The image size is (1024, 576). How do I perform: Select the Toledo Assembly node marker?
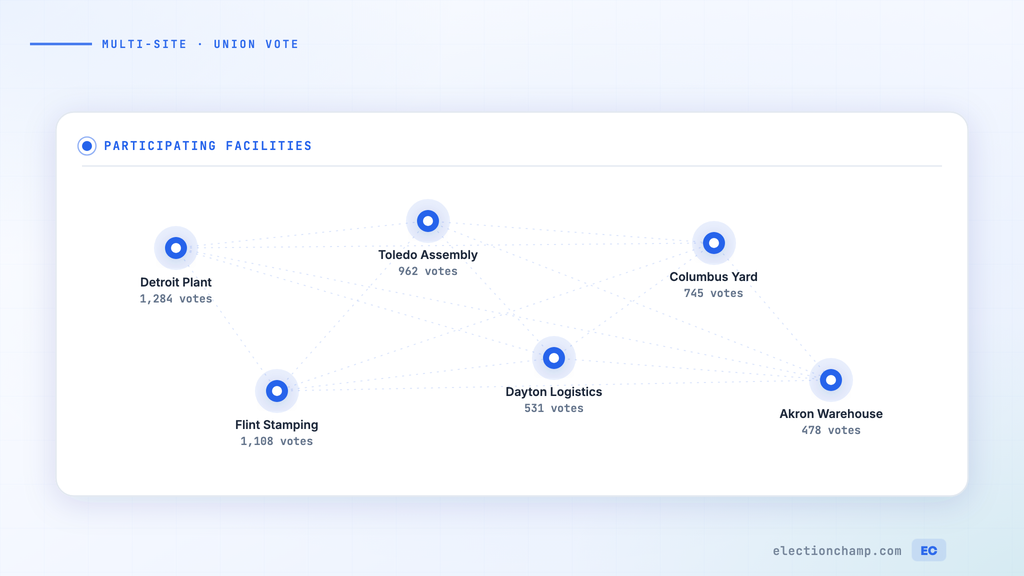[x=428, y=221]
